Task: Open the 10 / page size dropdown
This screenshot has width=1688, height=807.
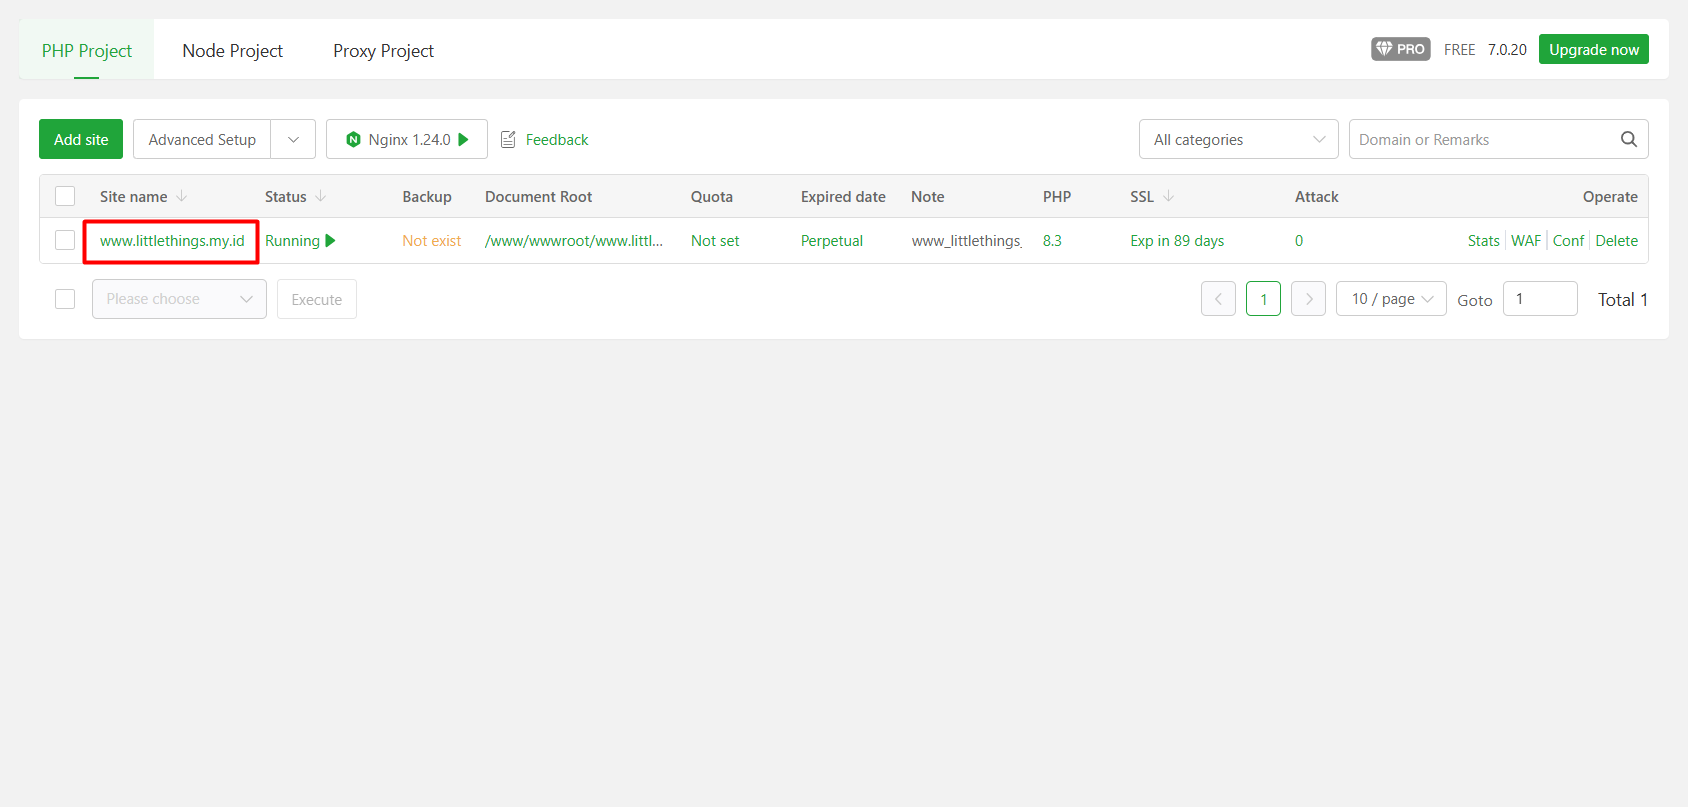Action: [x=1390, y=299]
